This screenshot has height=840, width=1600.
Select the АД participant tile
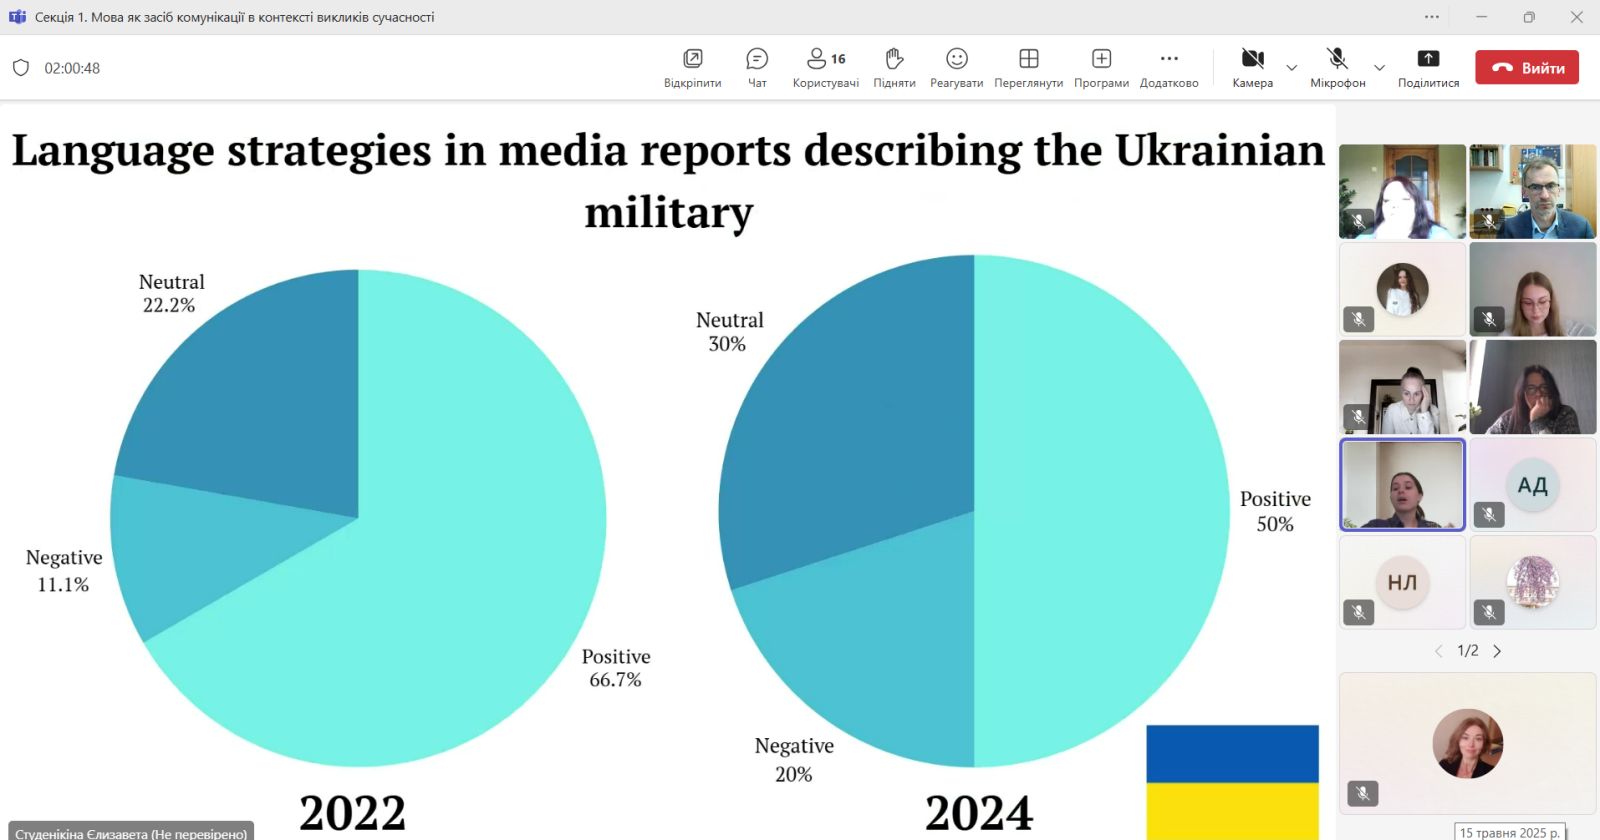pos(1532,485)
